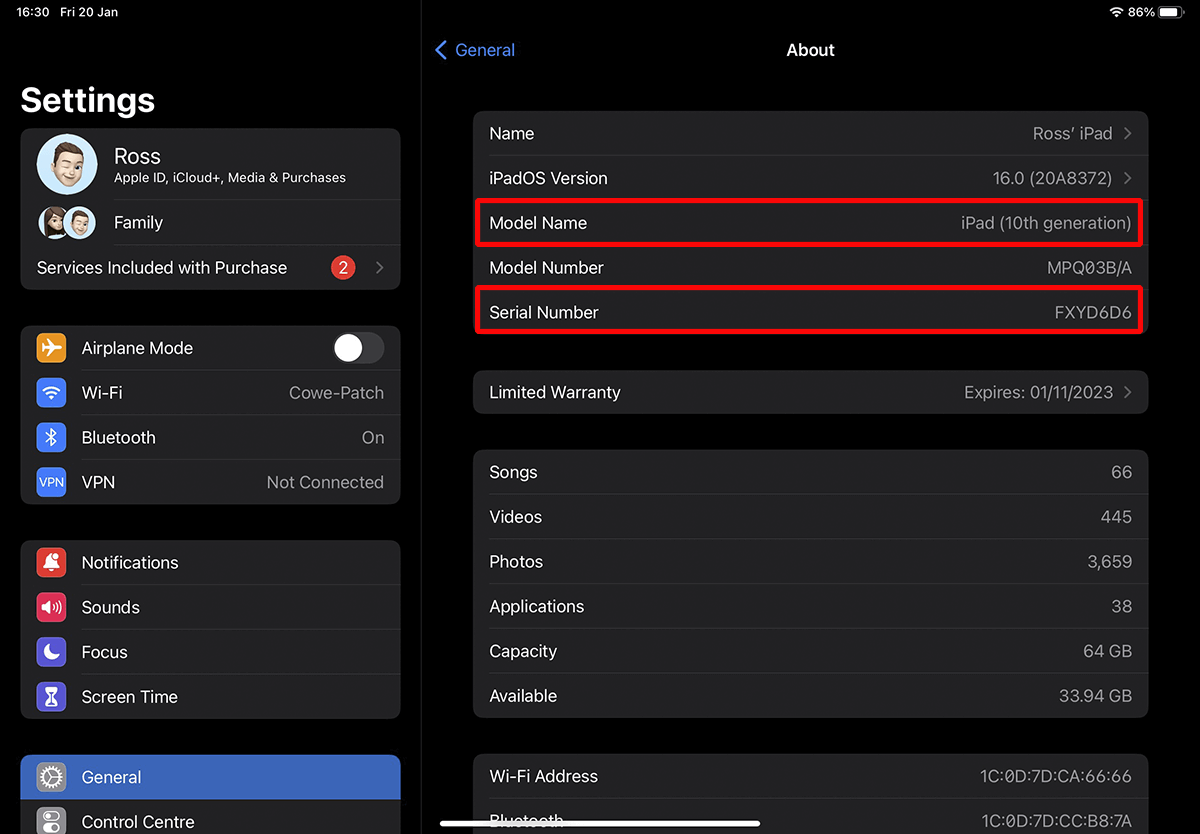Open Ross Apple ID account
Viewport: 1200px width, 834px height.
click(x=210, y=165)
